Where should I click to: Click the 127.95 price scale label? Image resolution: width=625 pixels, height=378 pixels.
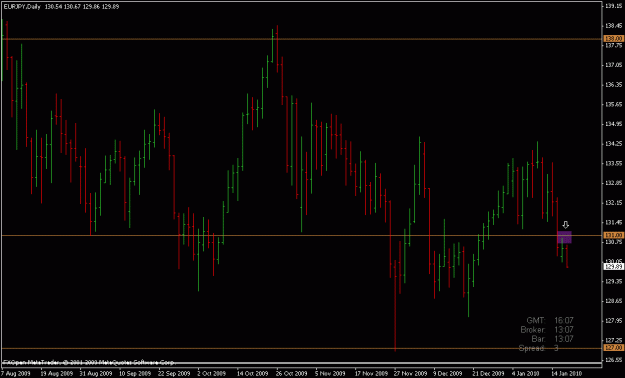point(614,320)
